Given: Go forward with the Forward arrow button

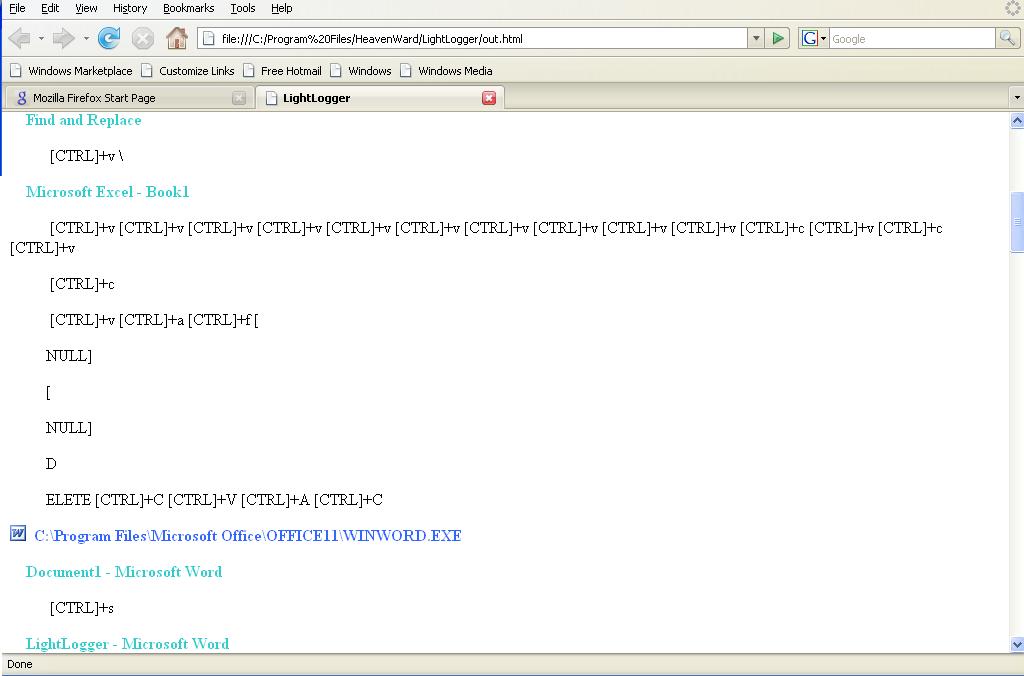Looking at the screenshot, I should tap(63, 39).
